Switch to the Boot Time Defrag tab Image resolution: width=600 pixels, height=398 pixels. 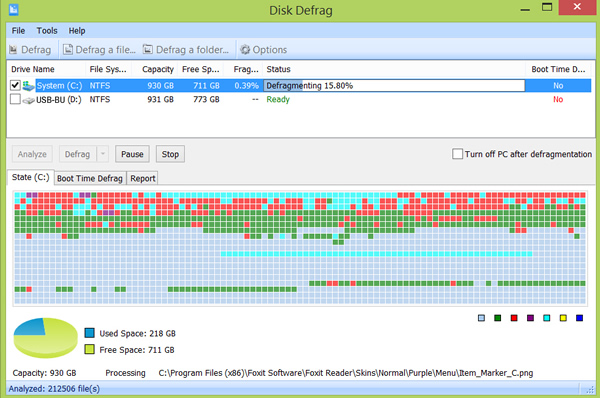(x=90, y=178)
